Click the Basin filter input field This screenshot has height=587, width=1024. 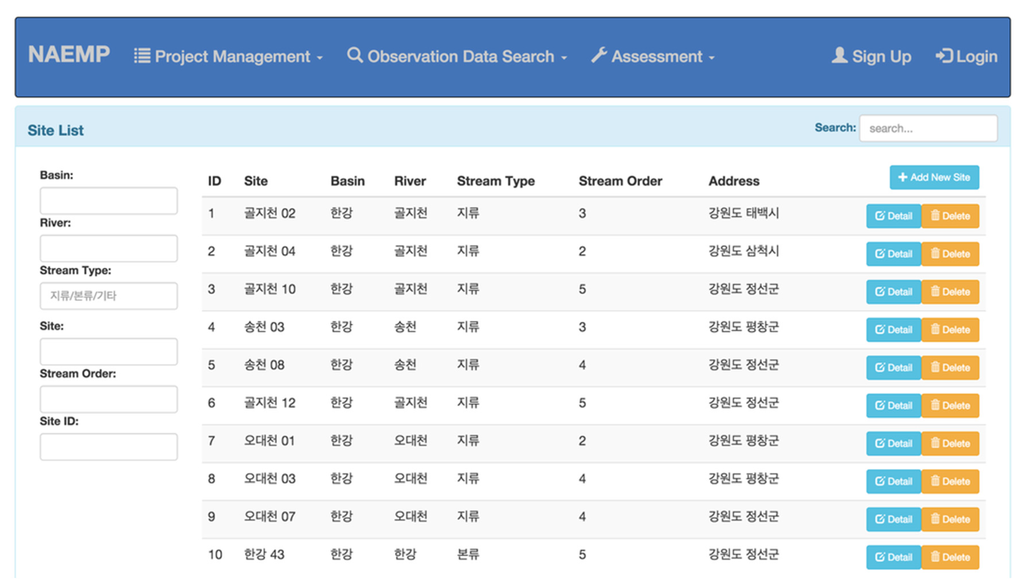109,201
